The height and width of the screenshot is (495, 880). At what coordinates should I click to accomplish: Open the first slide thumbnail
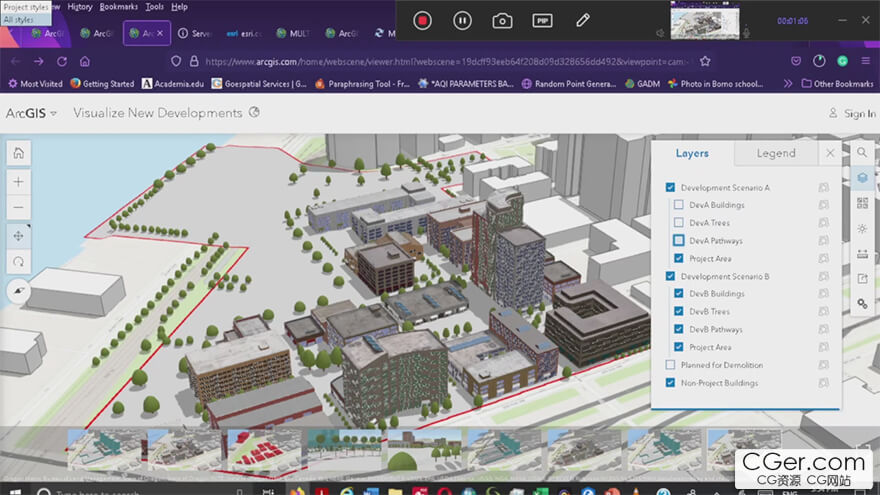tap(105, 450)
